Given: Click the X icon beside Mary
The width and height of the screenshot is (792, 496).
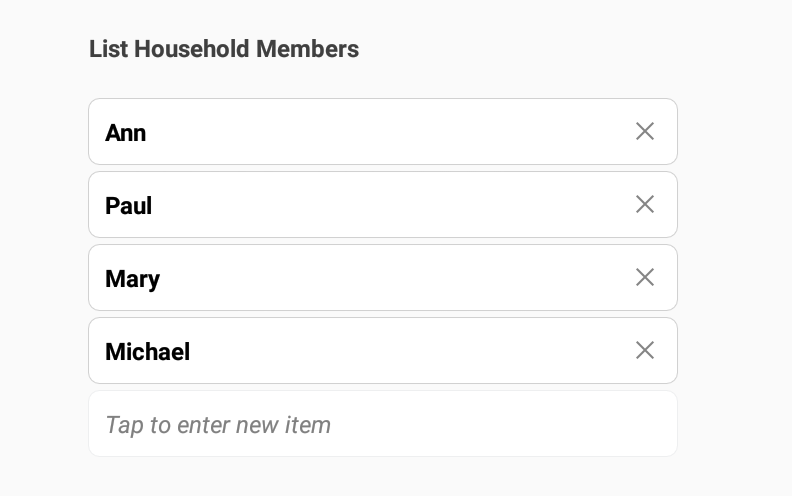Looking at the screenshot, I should click(x=645, y=277).
